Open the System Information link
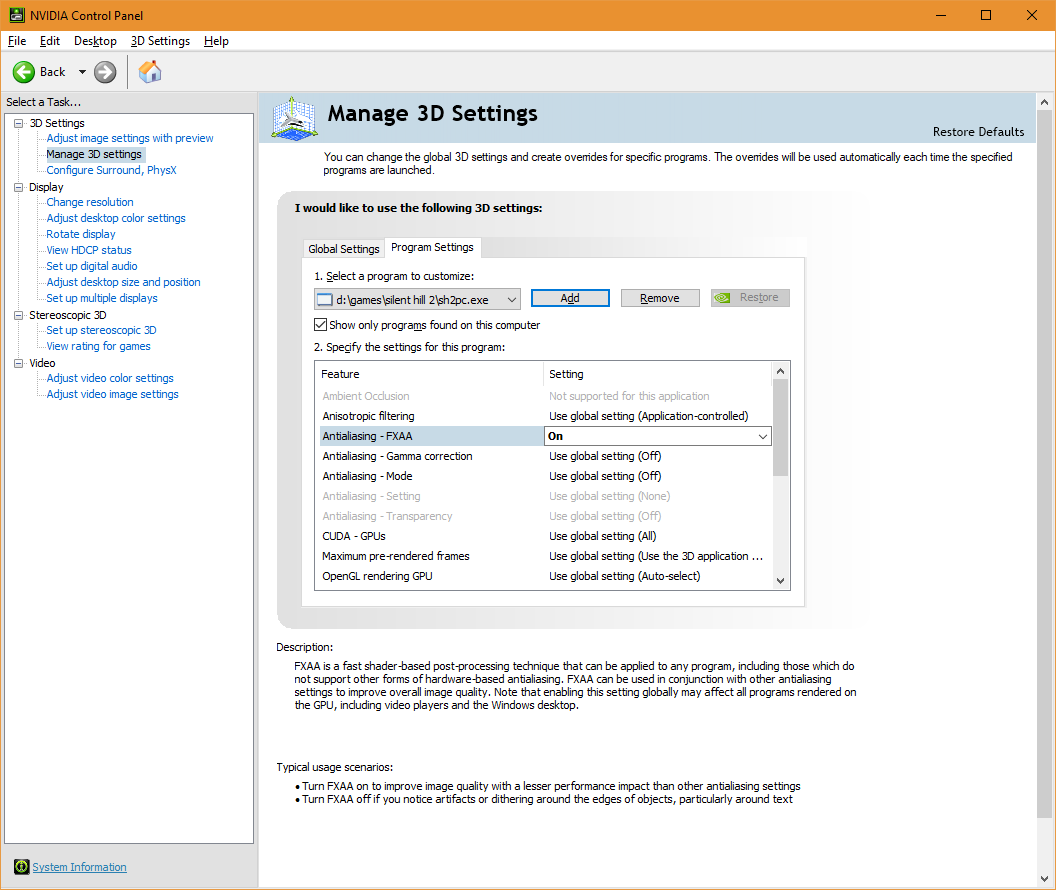 (x=79, y=867)
